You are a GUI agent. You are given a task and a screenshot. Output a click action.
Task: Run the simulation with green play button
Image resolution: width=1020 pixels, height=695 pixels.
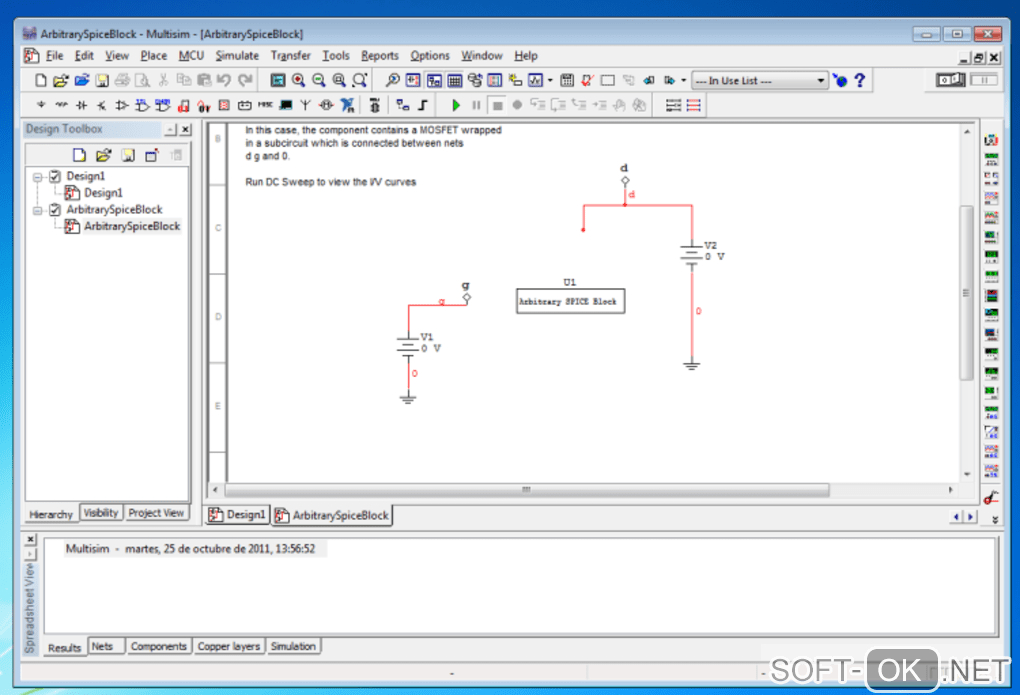point(456,105)
